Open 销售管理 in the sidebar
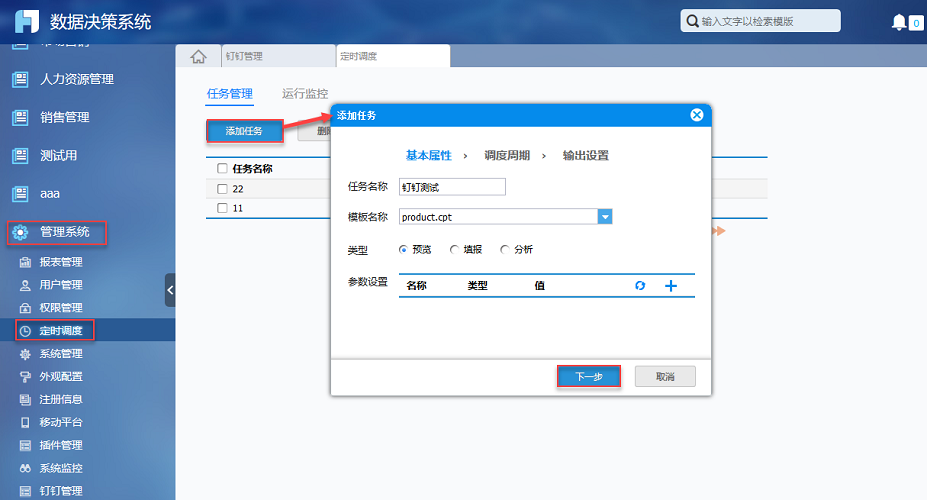Image resolution: width=927 pixels, height=500 pixels. pyautogui.click(x=64, y=118)
